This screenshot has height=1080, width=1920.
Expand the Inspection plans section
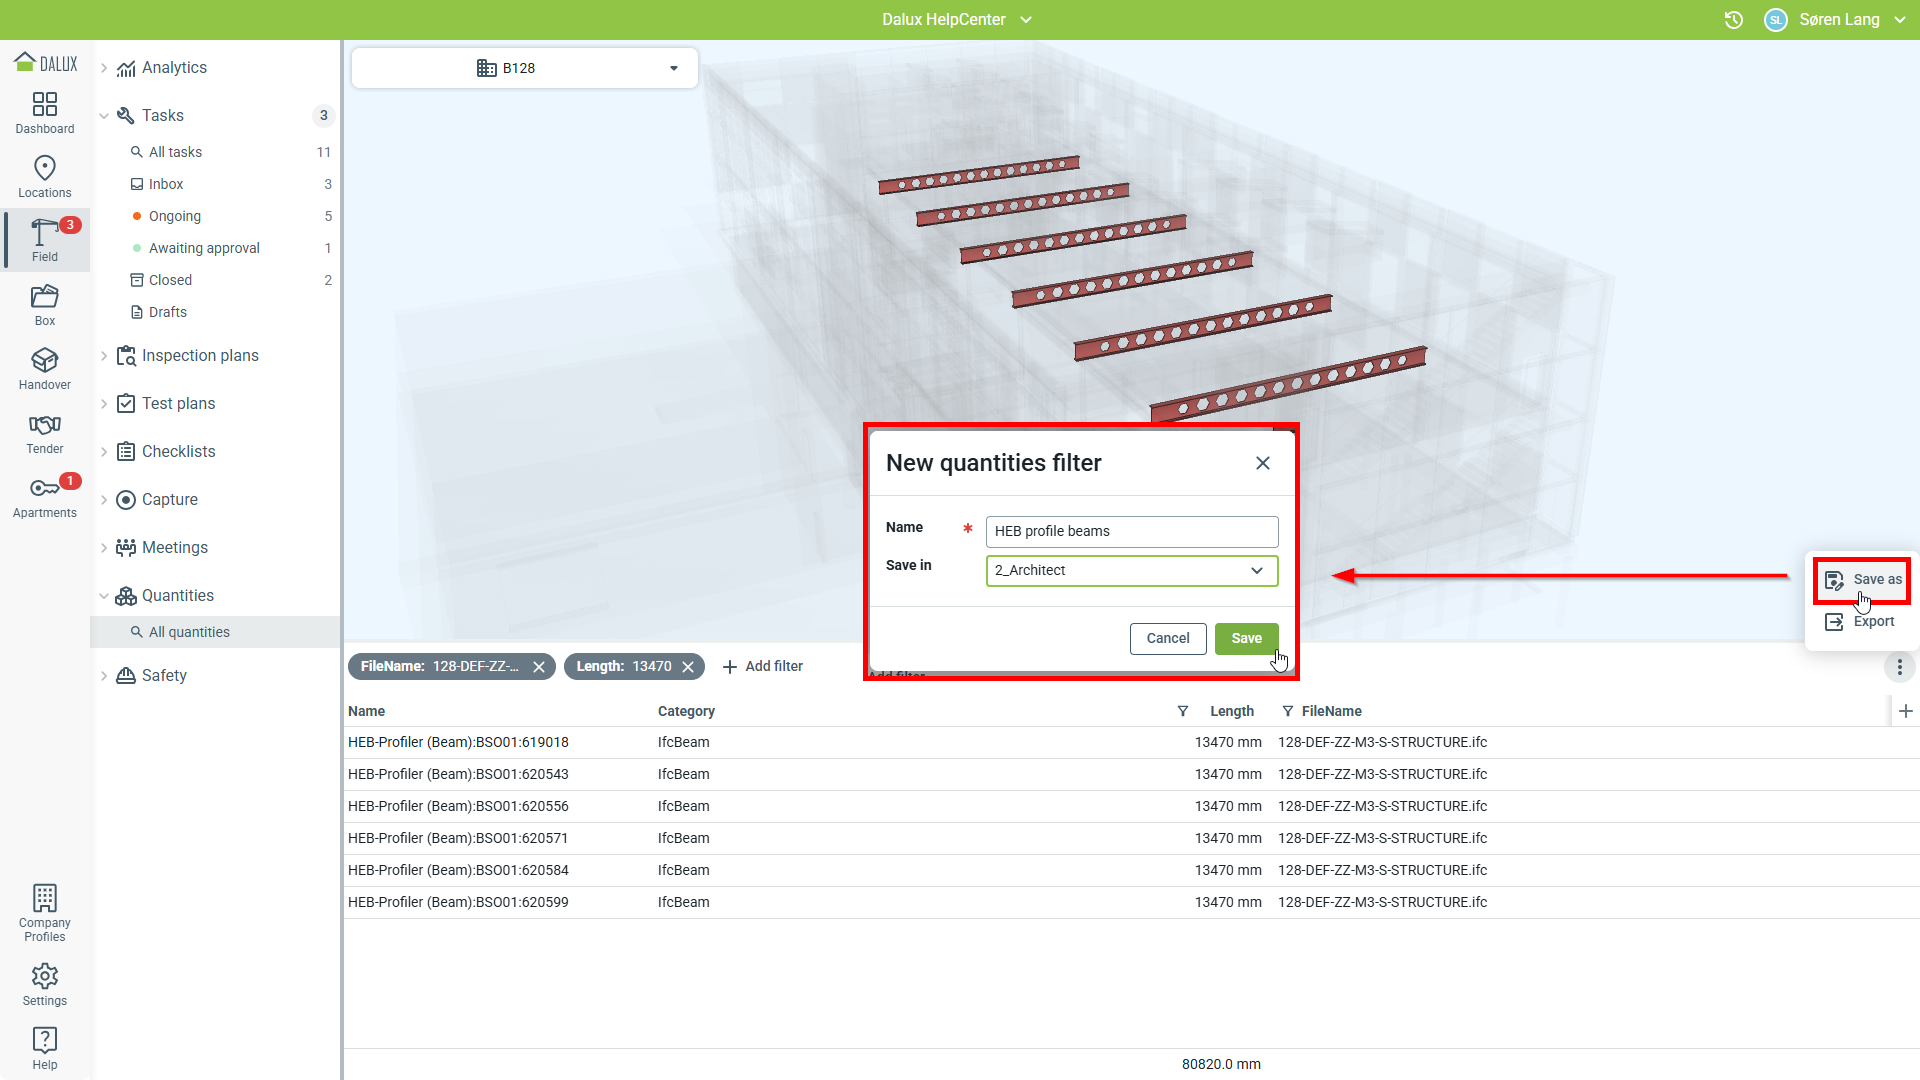[x=104, y=356]
